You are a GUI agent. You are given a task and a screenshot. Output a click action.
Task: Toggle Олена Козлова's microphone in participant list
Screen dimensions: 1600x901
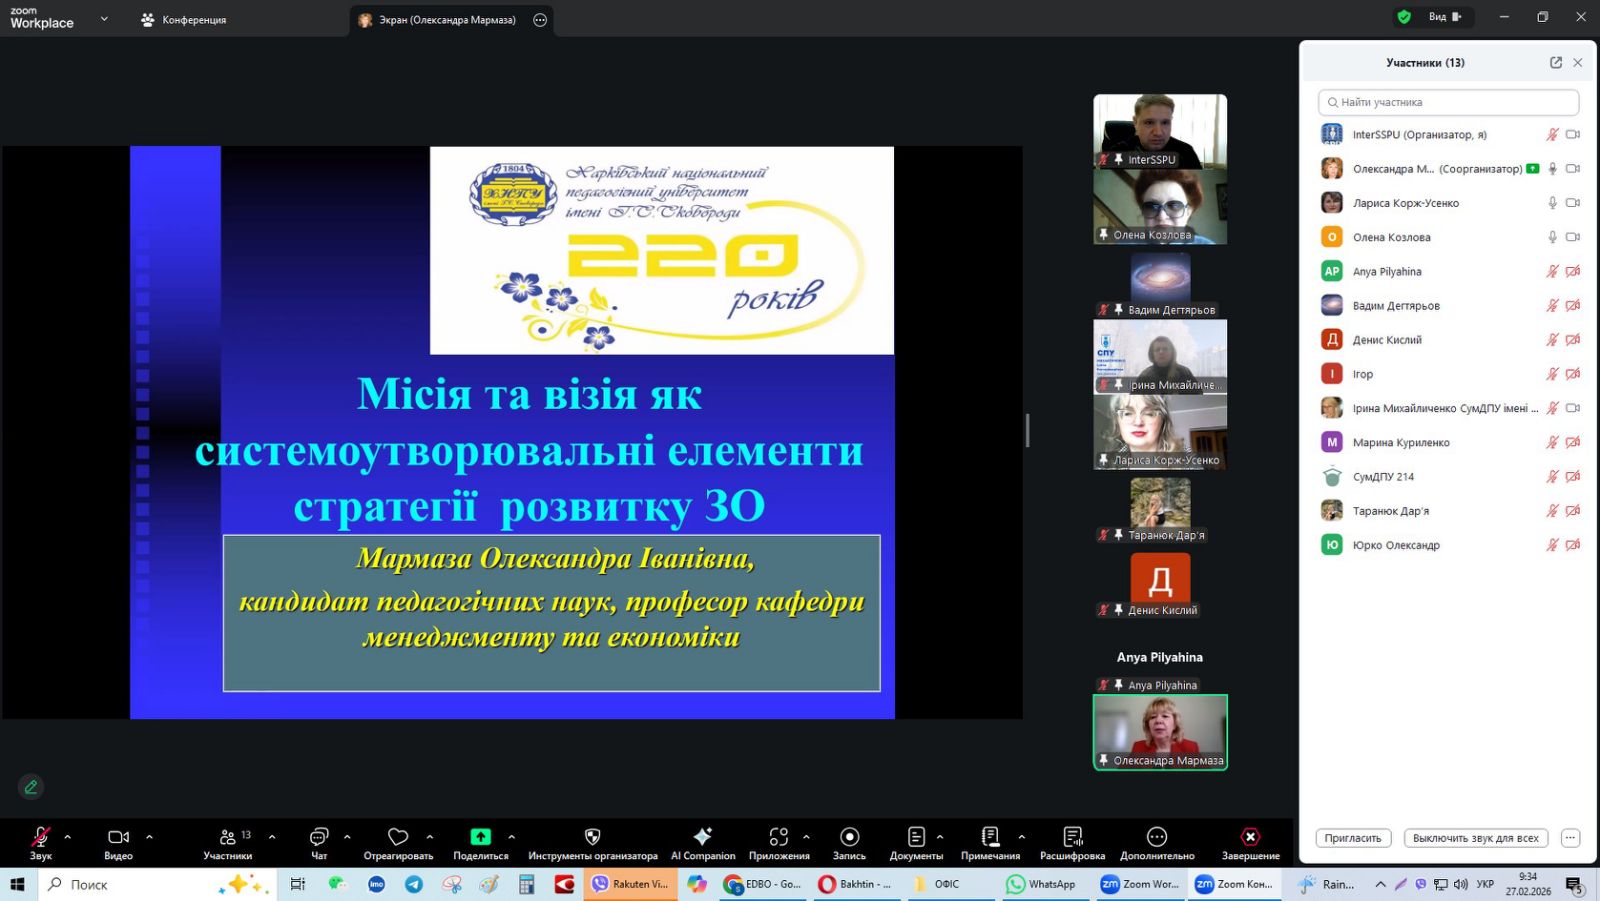click(x=1552, y=237)
